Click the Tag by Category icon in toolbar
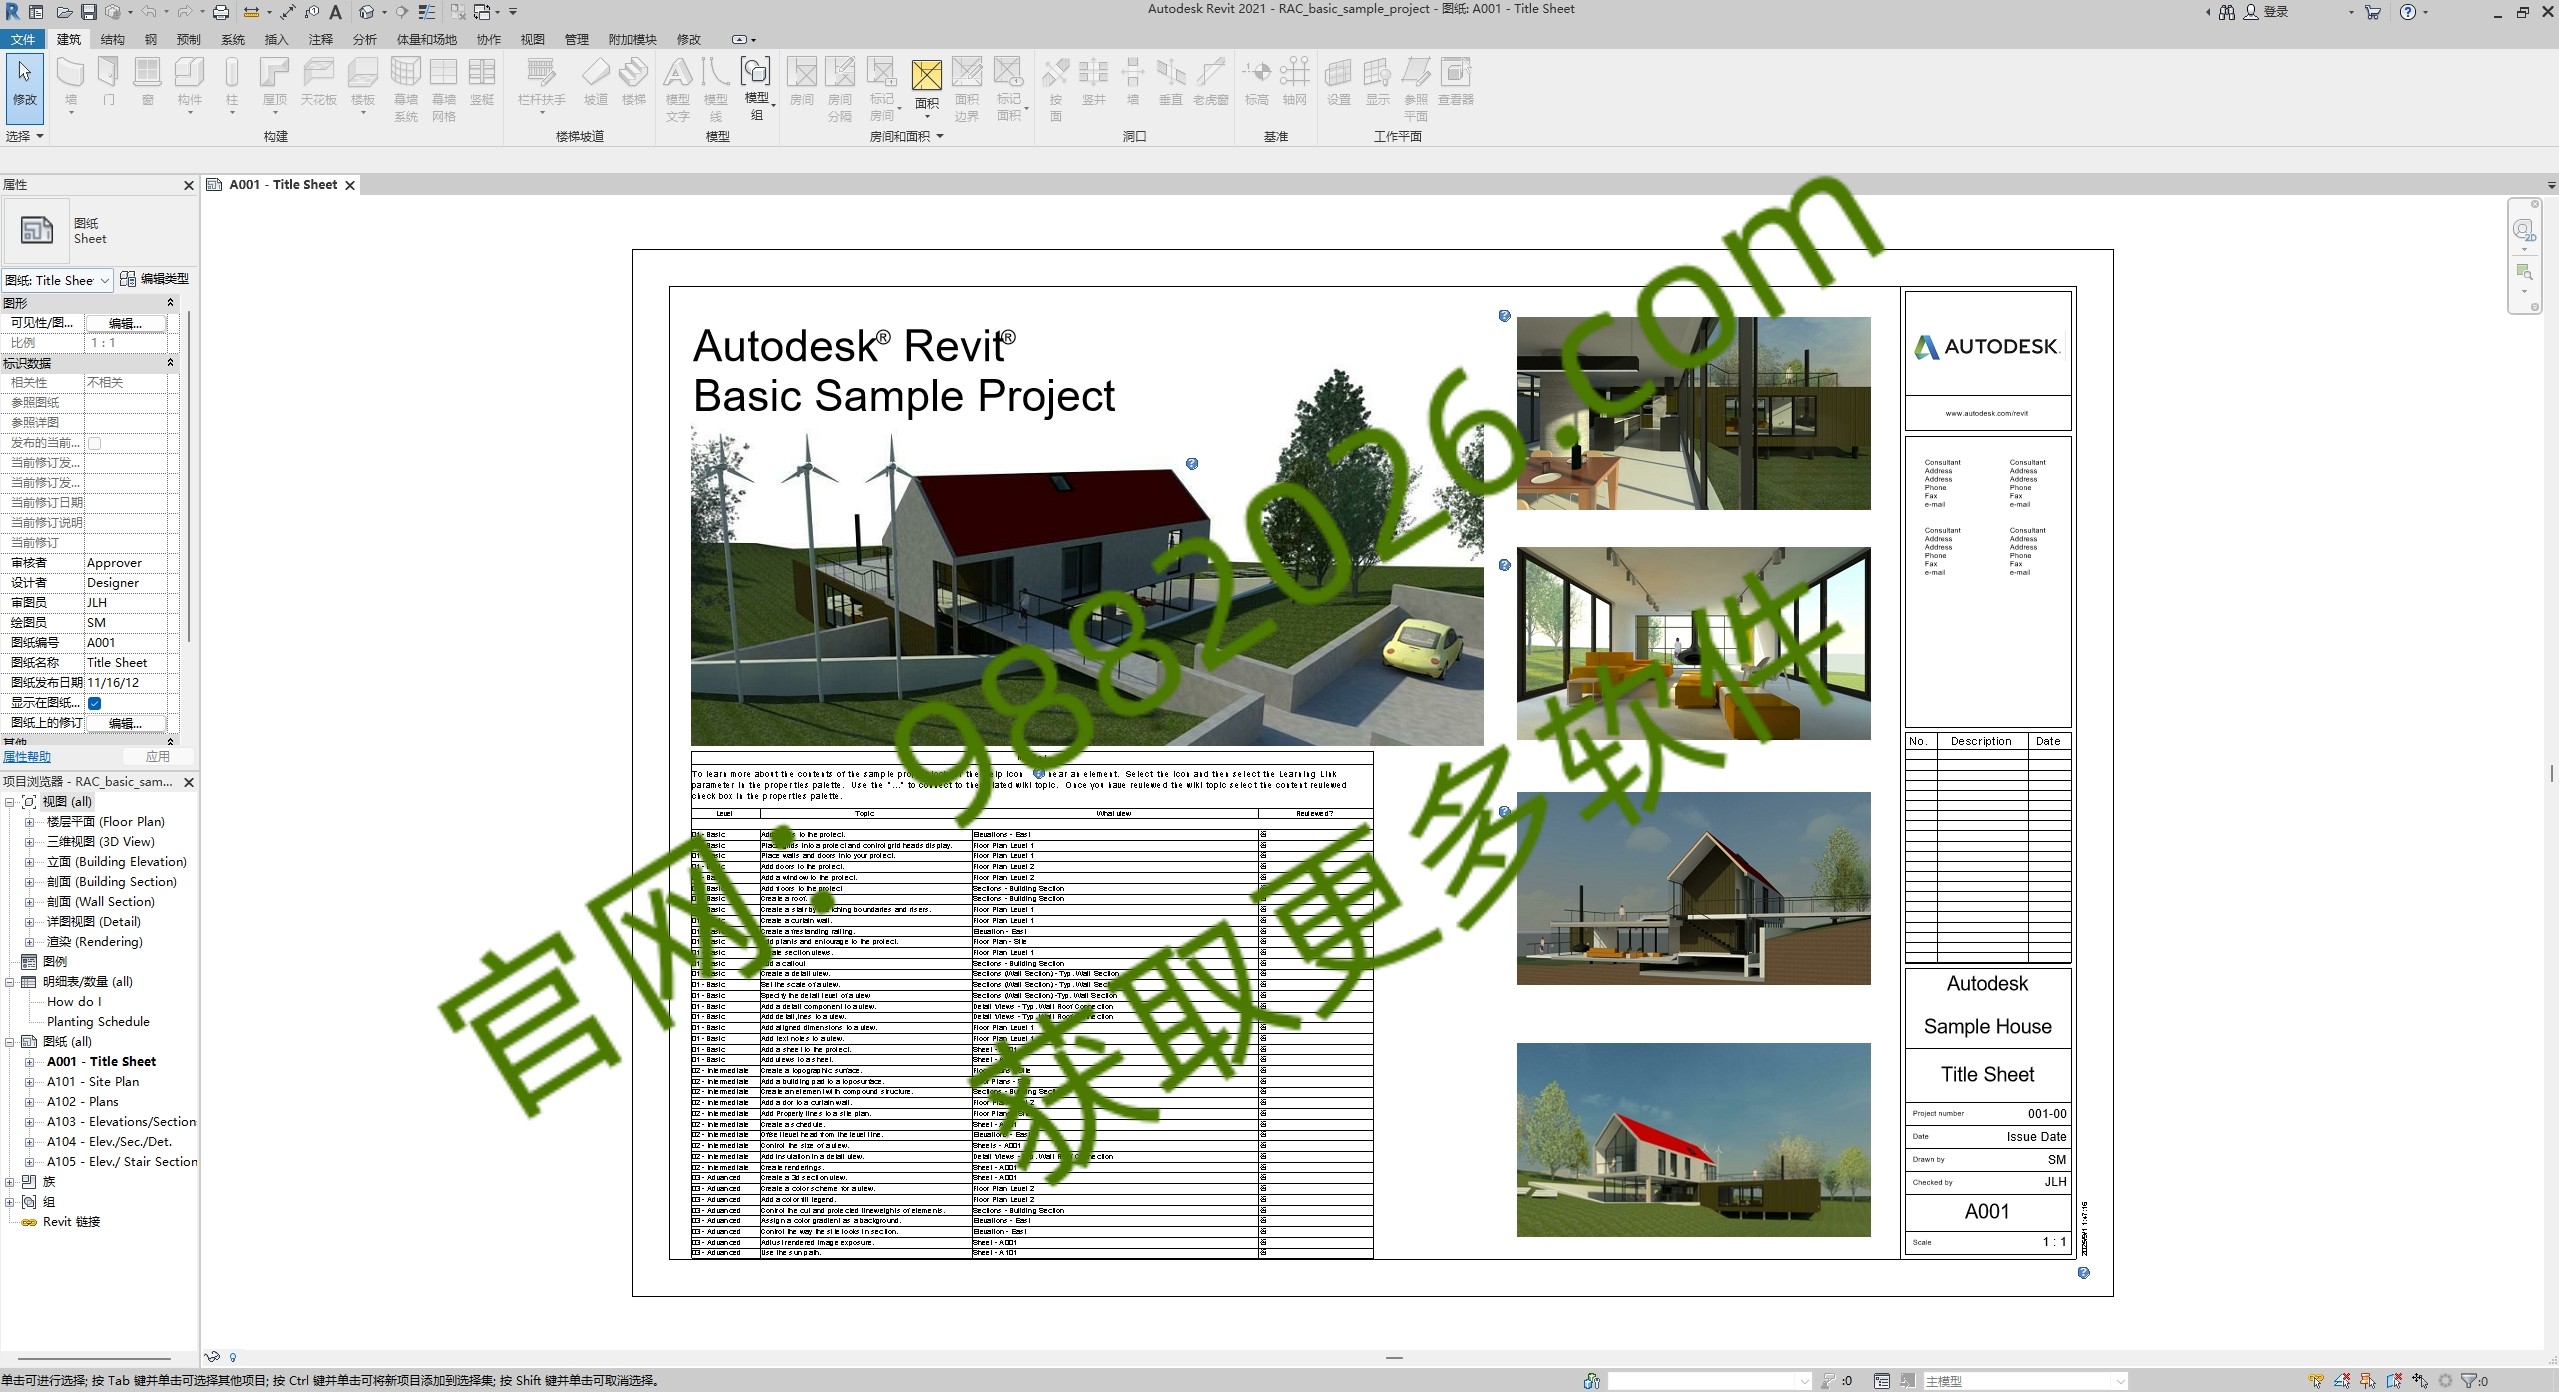The width and height of the screenshot is (2559, 1392). click(x=312, y=12)
